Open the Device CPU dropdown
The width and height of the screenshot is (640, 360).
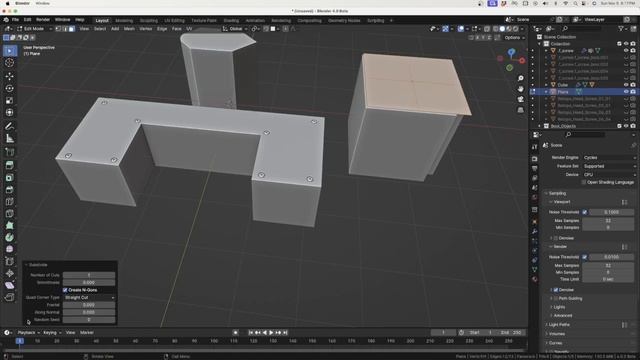coord(609,175)
